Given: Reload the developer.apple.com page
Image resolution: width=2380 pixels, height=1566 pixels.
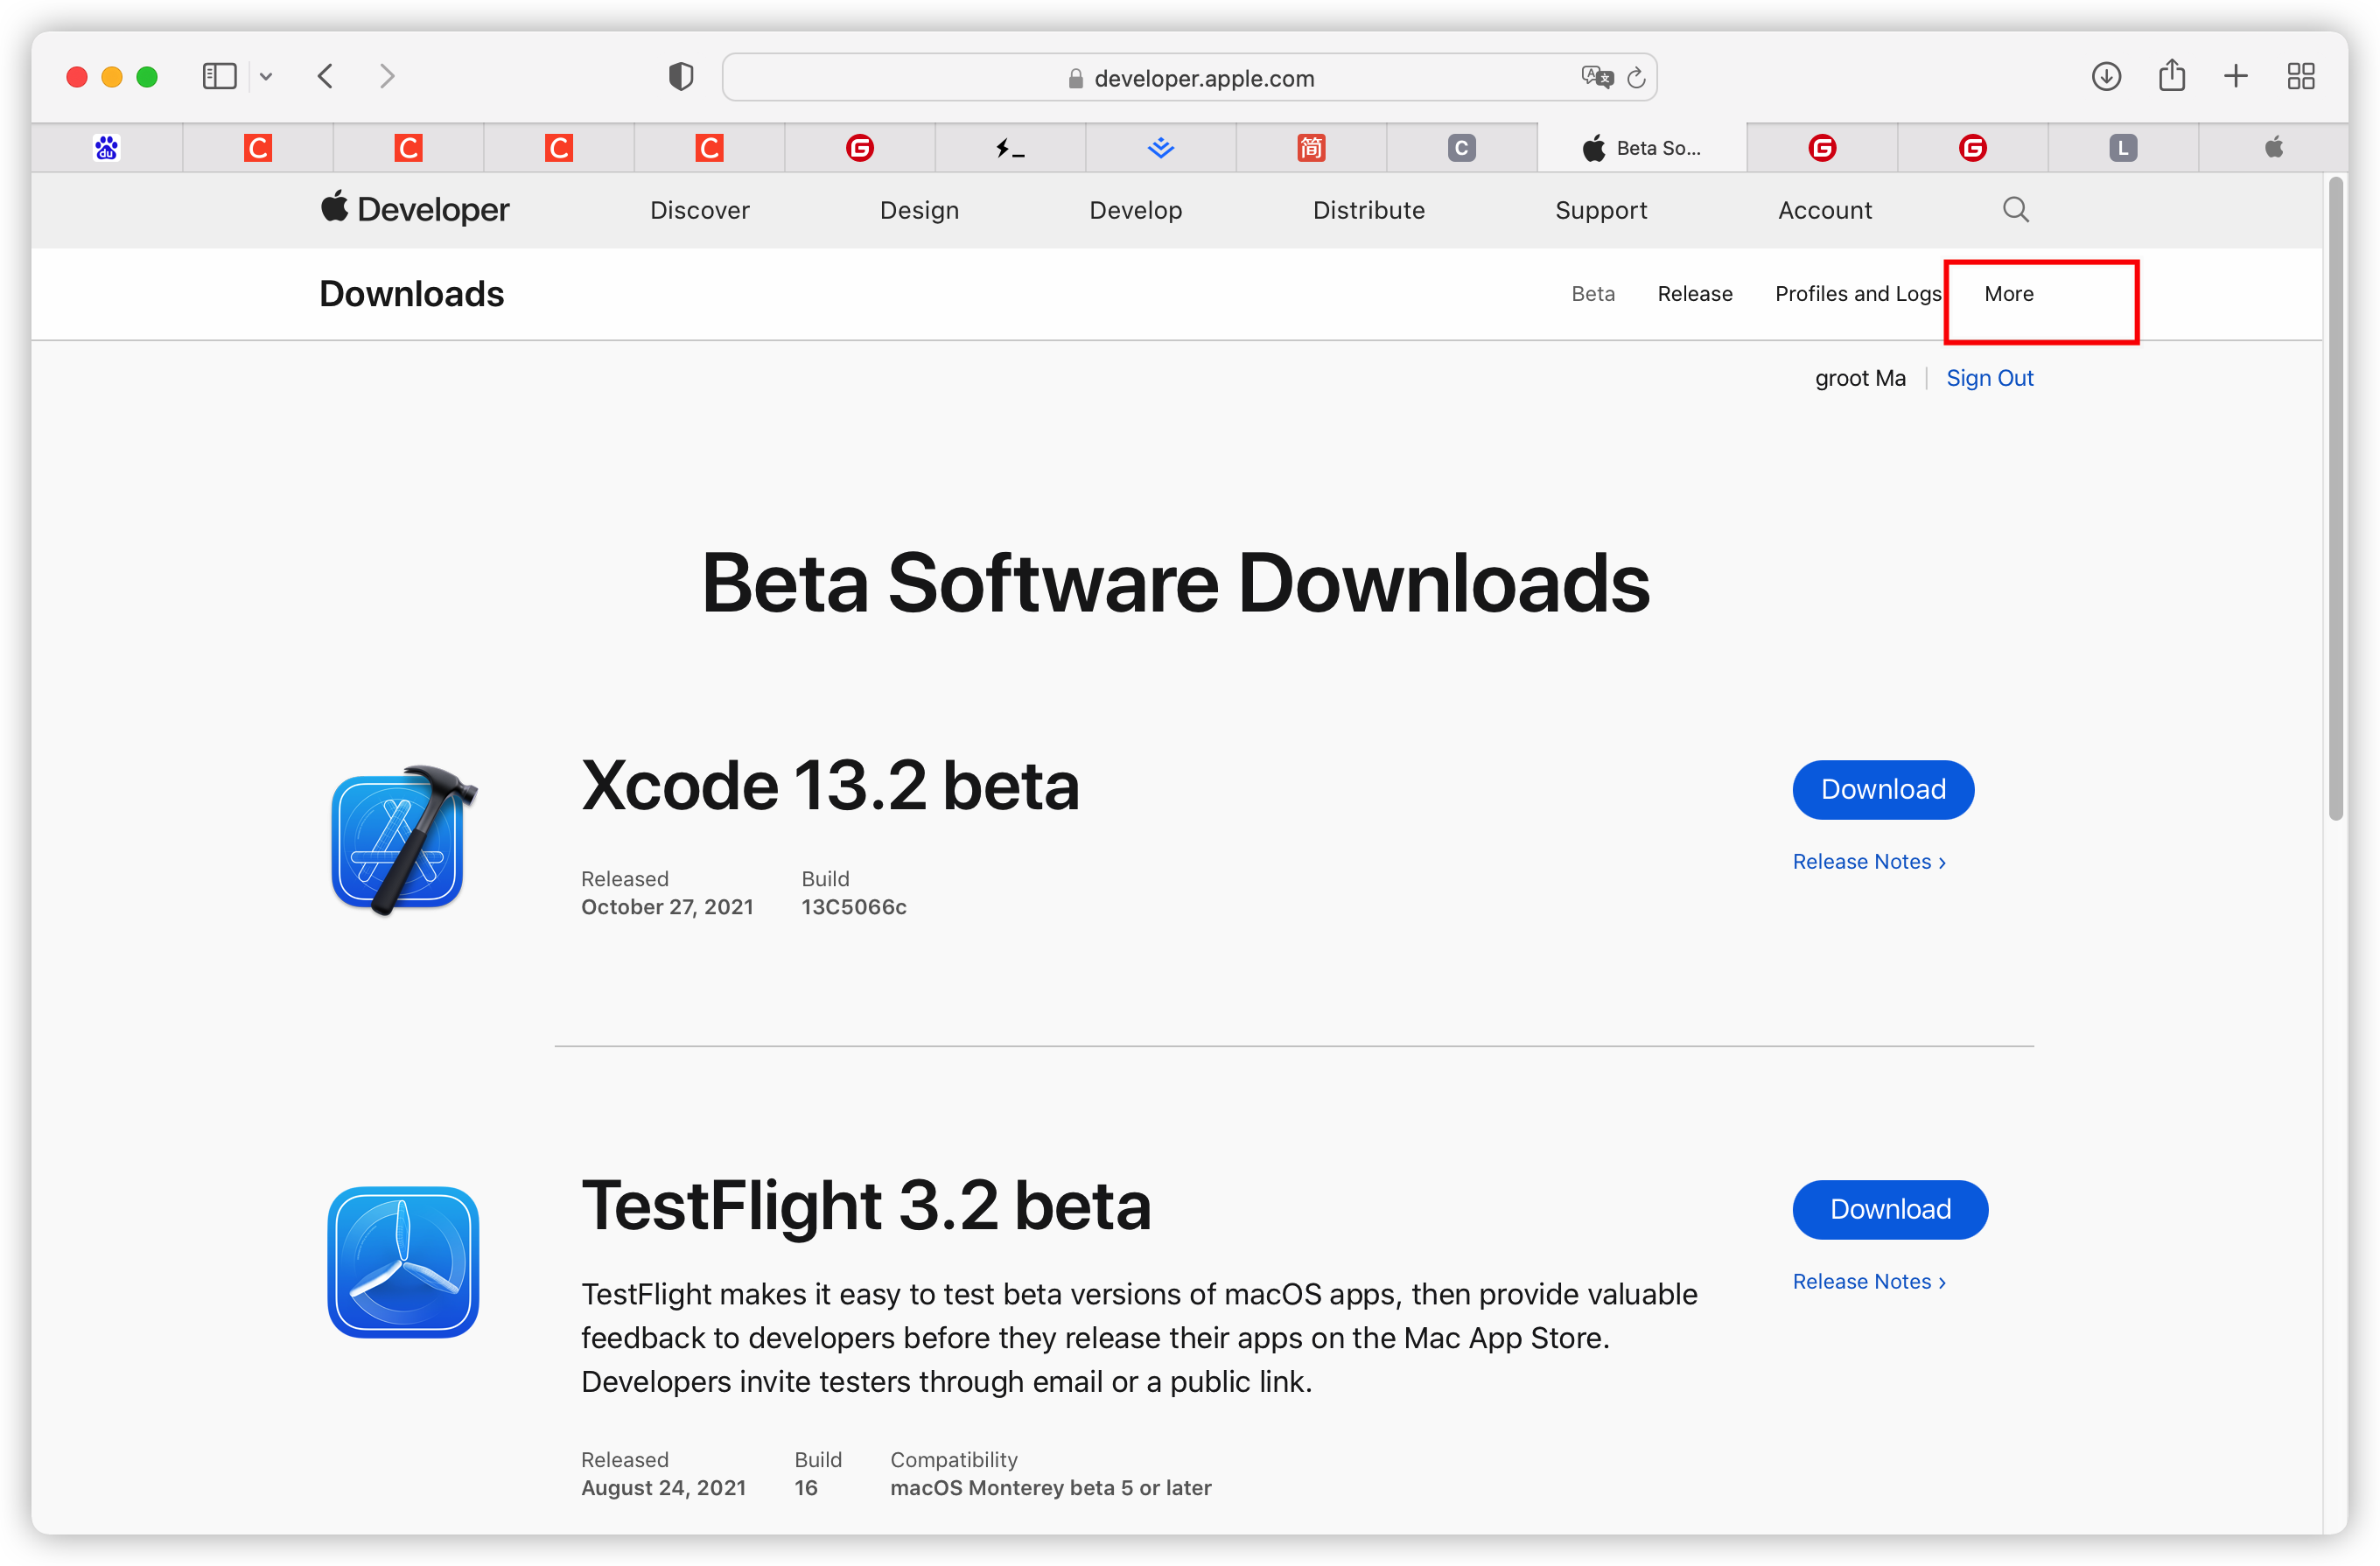Looking at the screenshot, I should click(1636, 77).
